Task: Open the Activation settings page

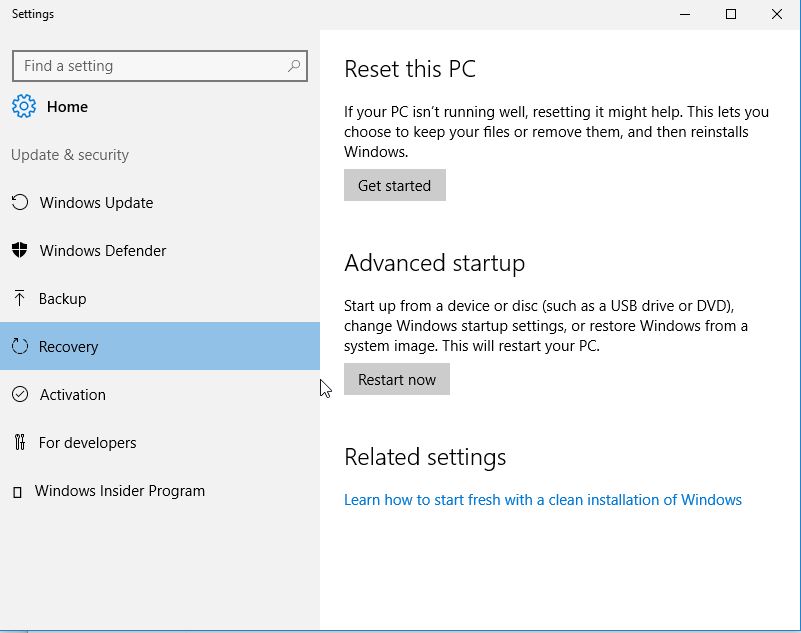Action: (x=160, y=394)
